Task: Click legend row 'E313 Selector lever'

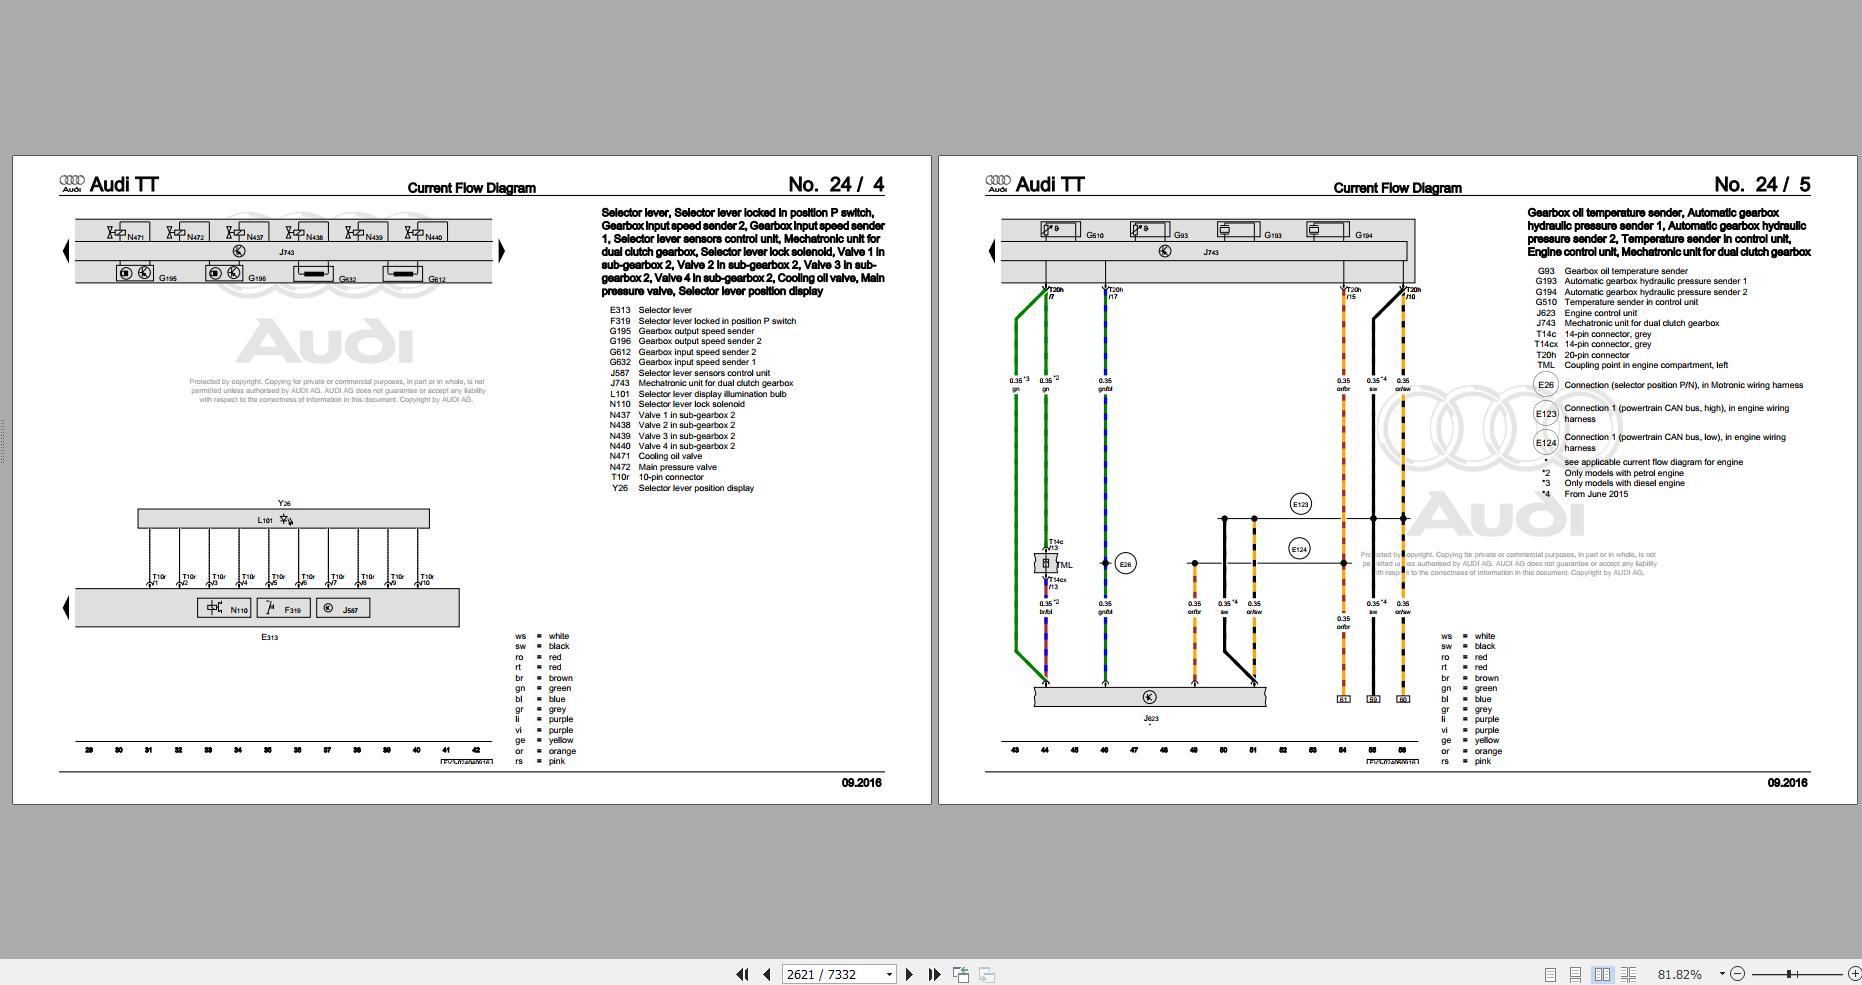Action: (x=651, y=310)
